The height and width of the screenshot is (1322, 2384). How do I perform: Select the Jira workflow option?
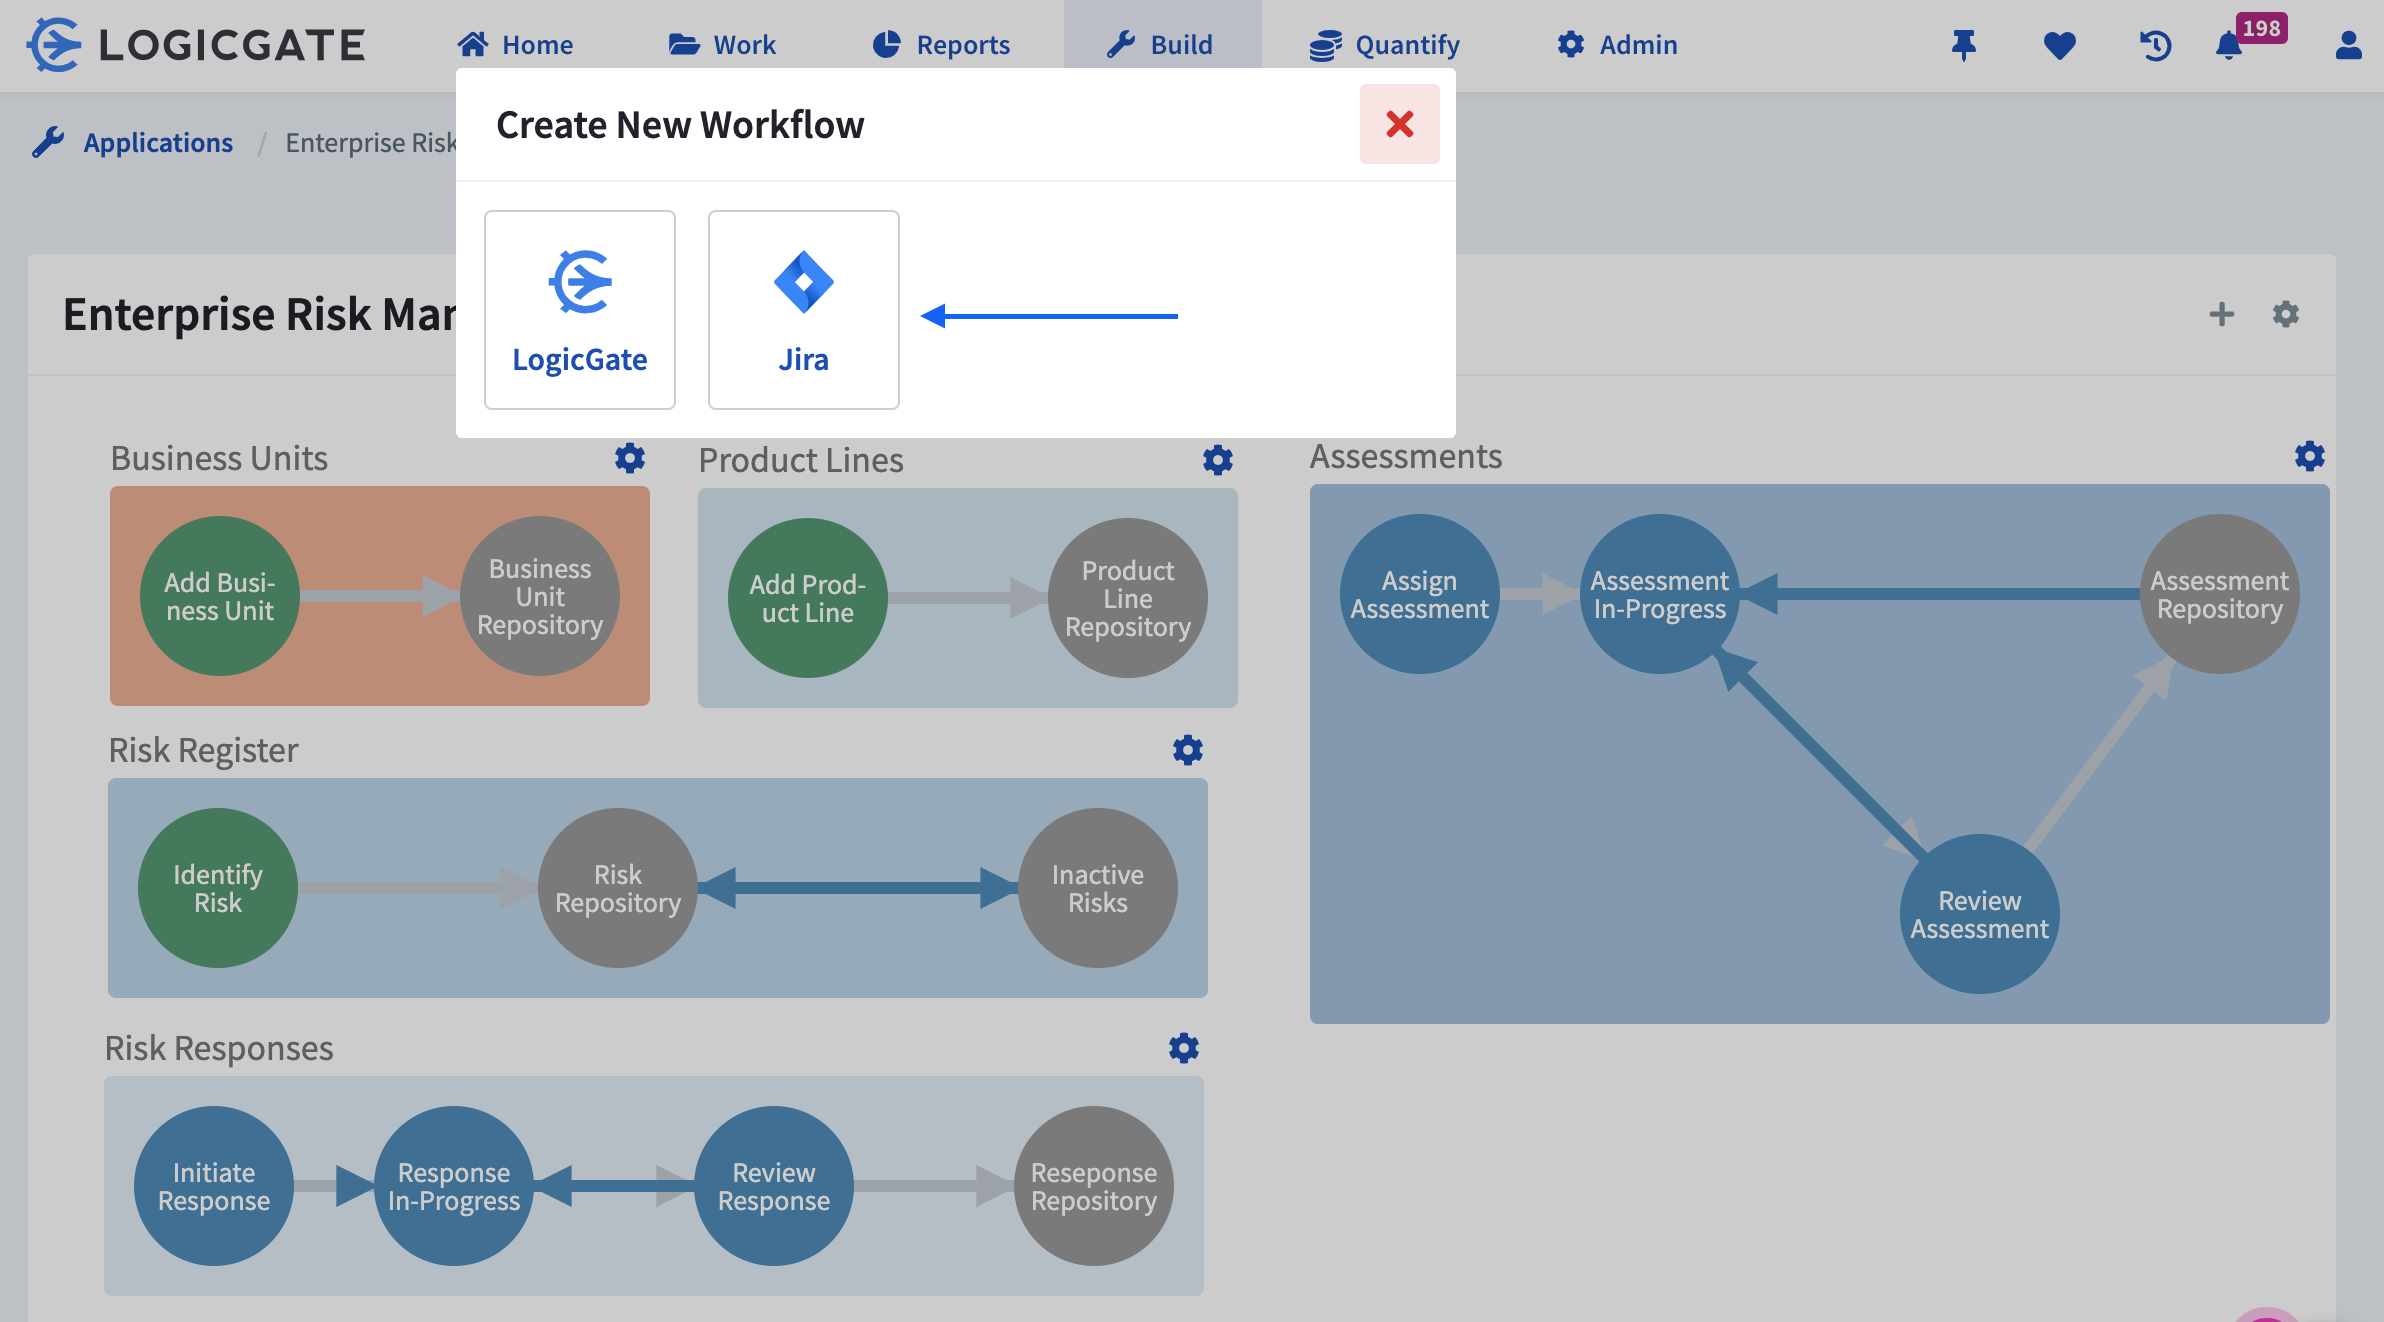[803, 309]
